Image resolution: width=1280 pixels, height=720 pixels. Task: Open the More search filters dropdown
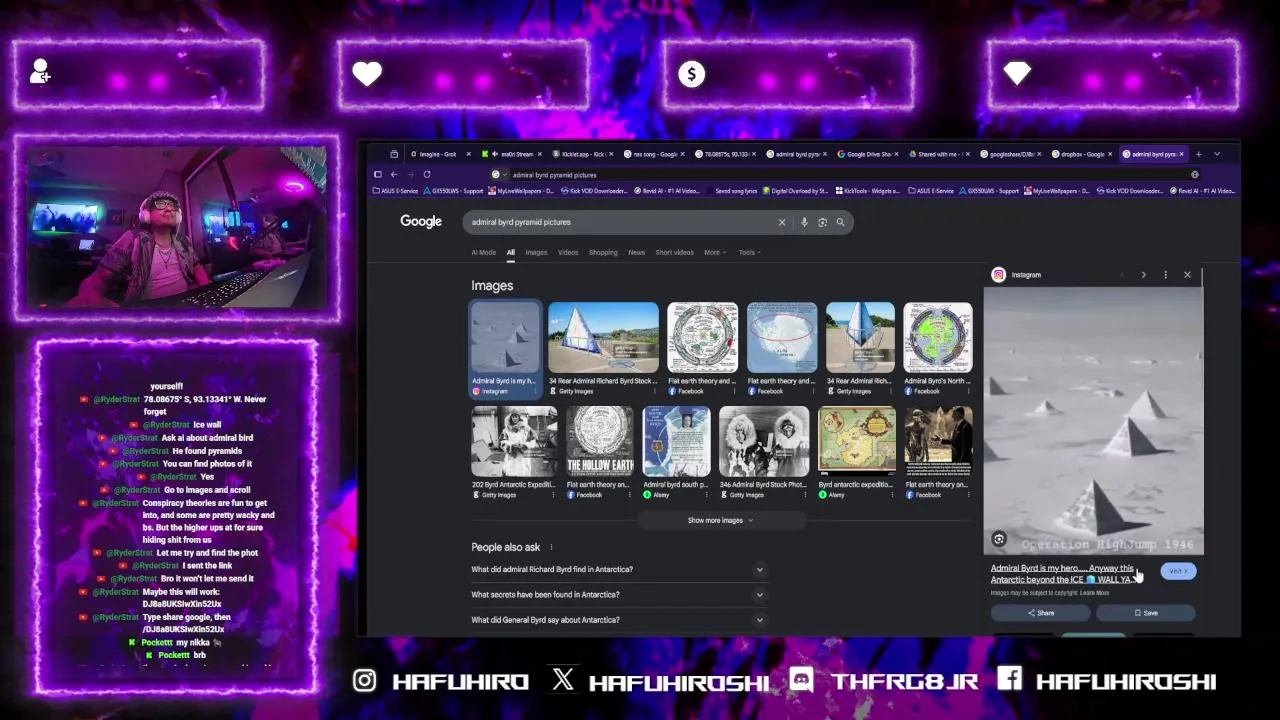point(714,252)
